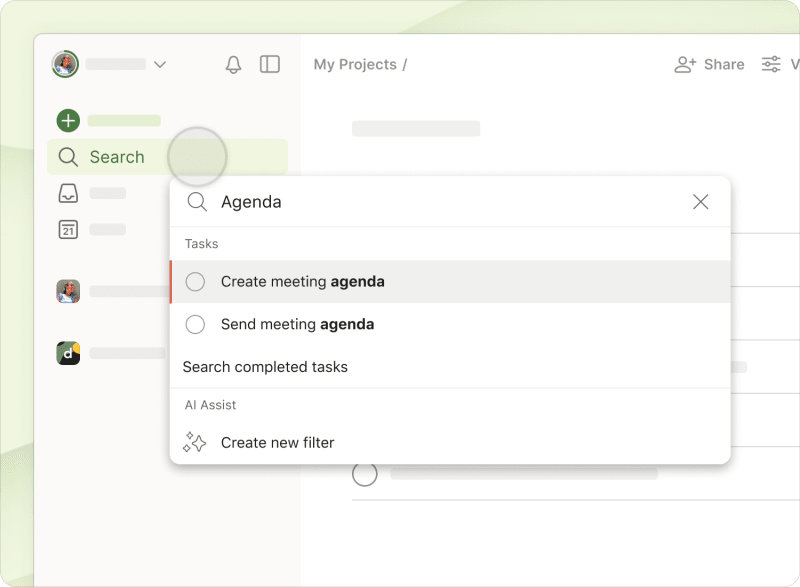Open notifications via the bell icon
This screenshot has height=587, width=800.
pyautogui.click(x=232, y=64)
